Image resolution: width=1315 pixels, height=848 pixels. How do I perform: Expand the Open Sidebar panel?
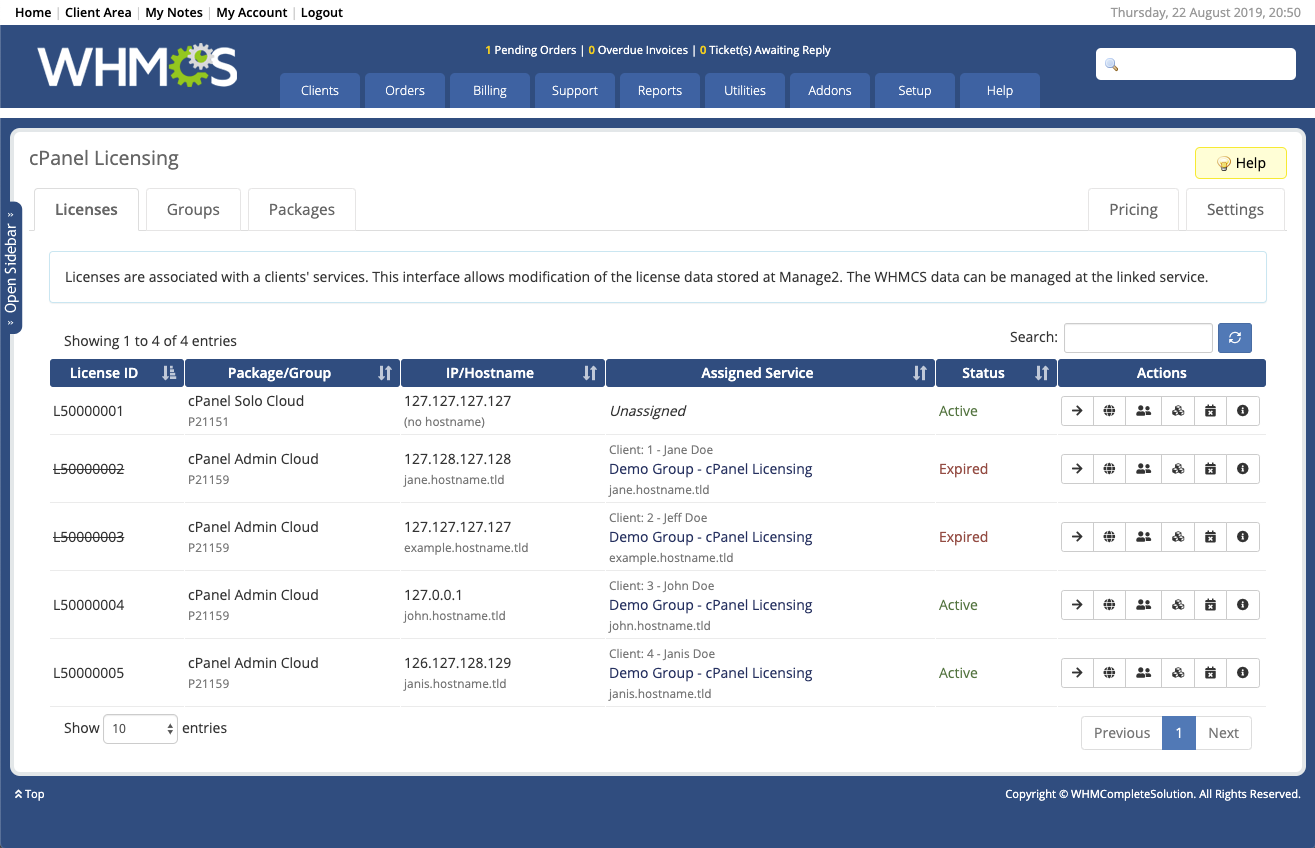(12, 268)
